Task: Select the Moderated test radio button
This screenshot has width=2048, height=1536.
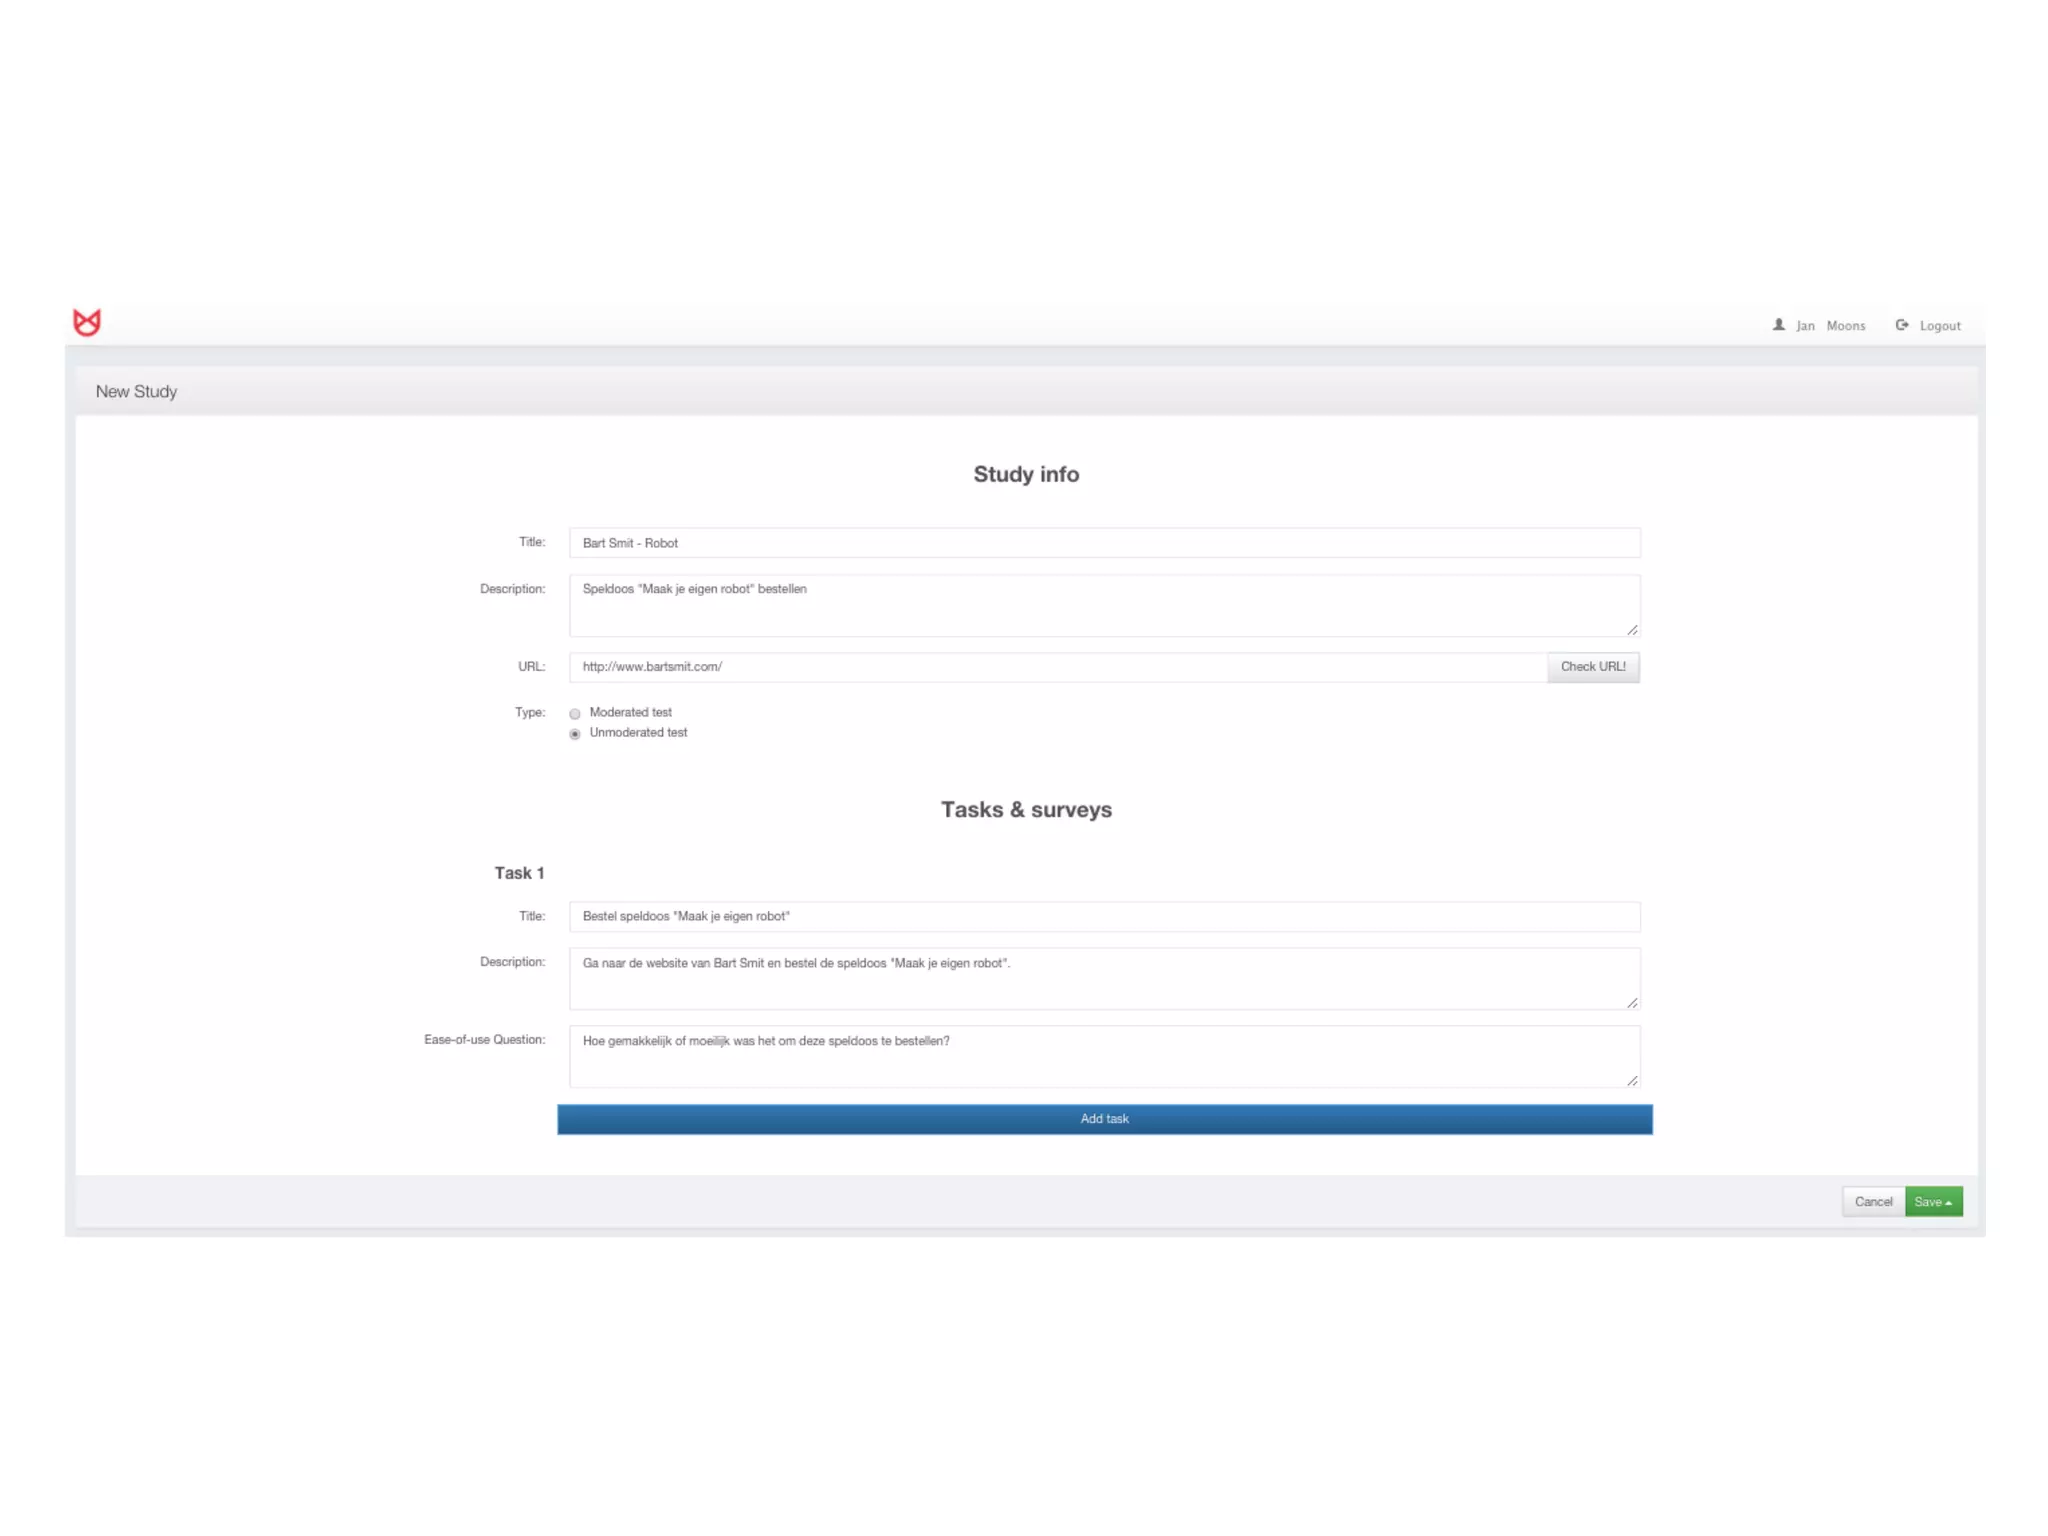Action: pos(575,714)
